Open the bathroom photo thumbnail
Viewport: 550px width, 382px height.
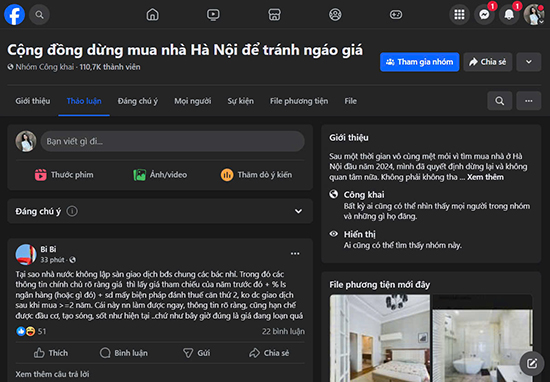[482, 338]
